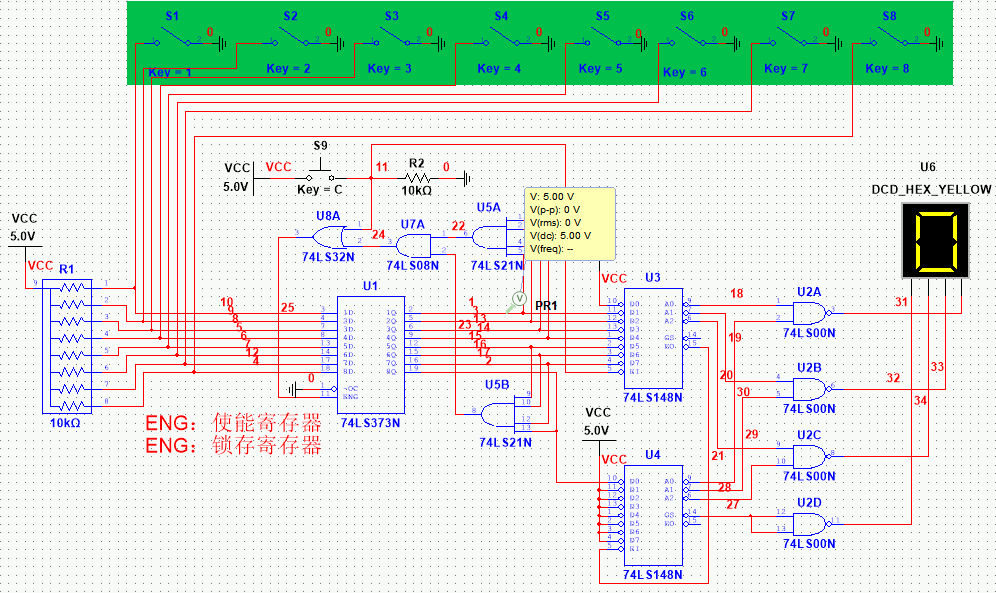Click the ground symbol at U1 OC pin
The height and width of the screenshot is (593, 996).
292,389
